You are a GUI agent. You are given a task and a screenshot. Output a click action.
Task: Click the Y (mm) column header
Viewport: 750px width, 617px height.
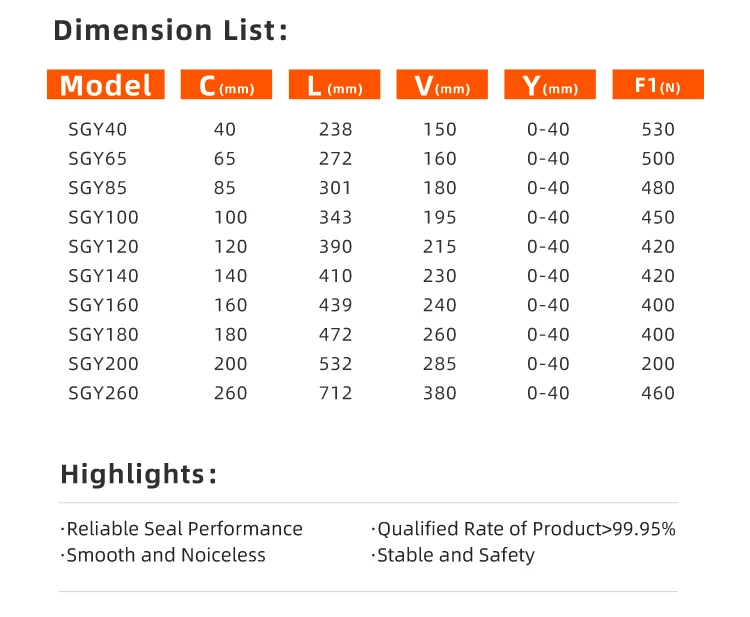point(550,85)
